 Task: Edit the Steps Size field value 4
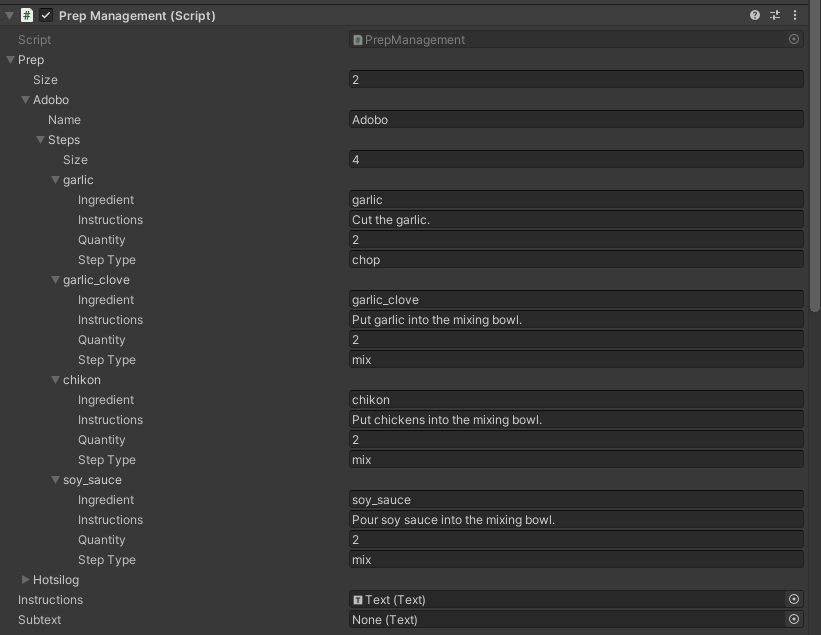576,160
